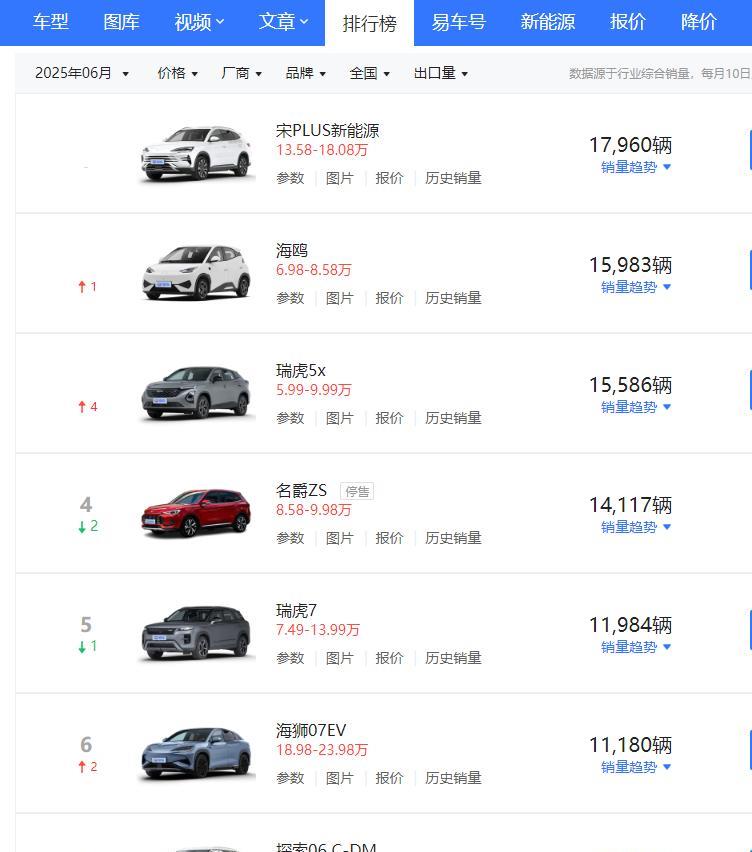
Task: Select price 18.98-23.98万 text
Action: (322, 750)
